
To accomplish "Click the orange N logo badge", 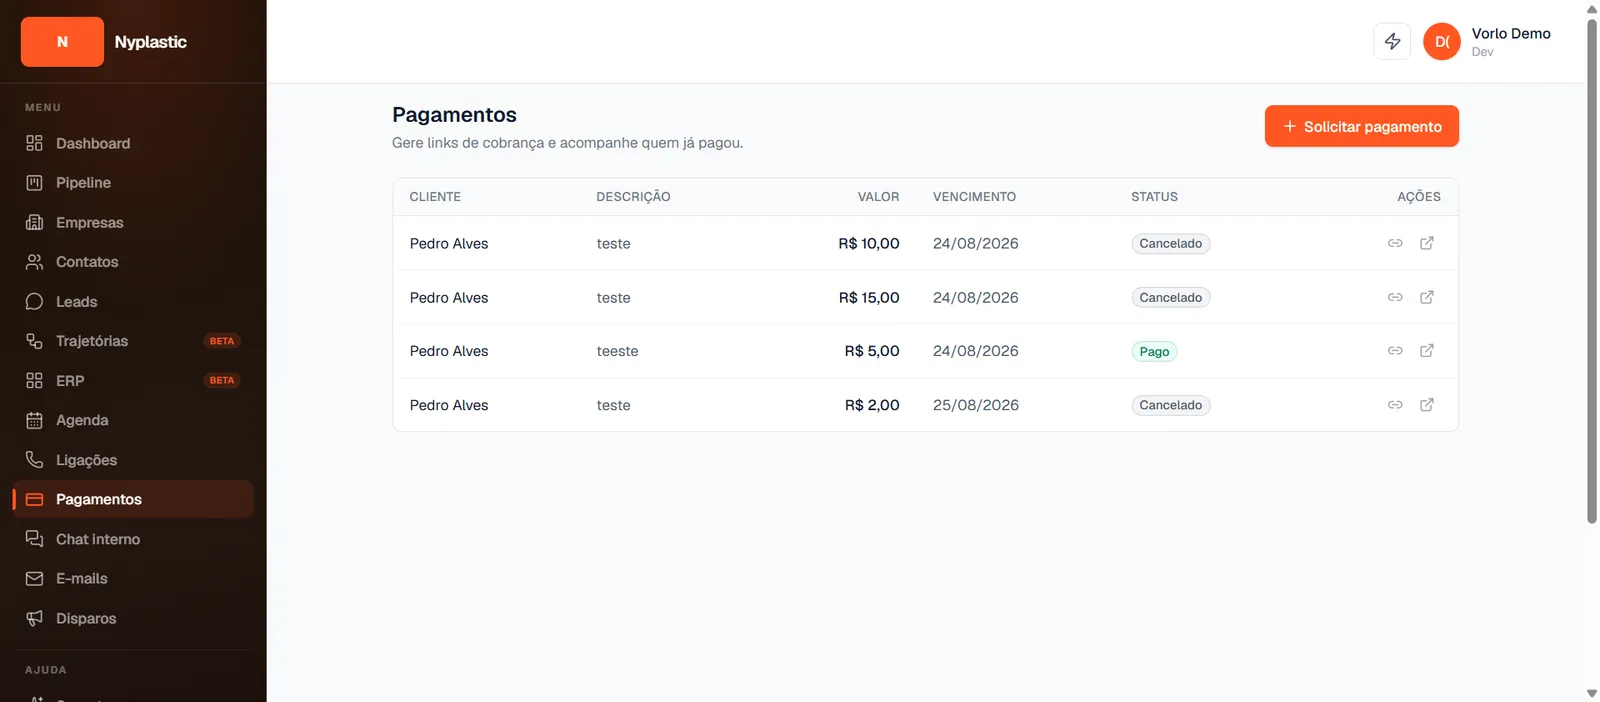I will 62,42.
